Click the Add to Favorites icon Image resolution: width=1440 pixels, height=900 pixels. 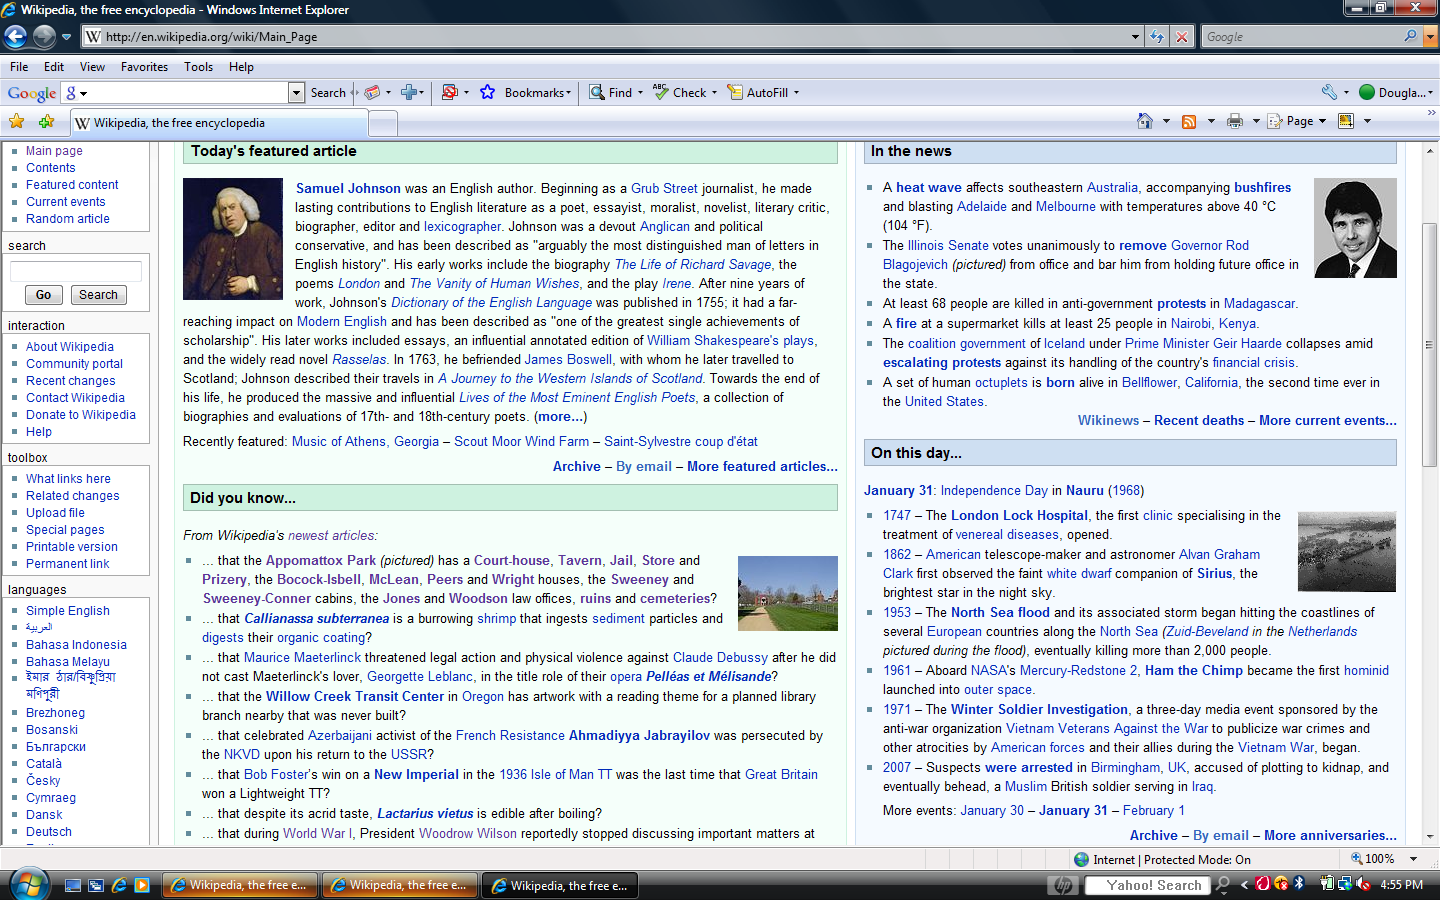point(46,122)
